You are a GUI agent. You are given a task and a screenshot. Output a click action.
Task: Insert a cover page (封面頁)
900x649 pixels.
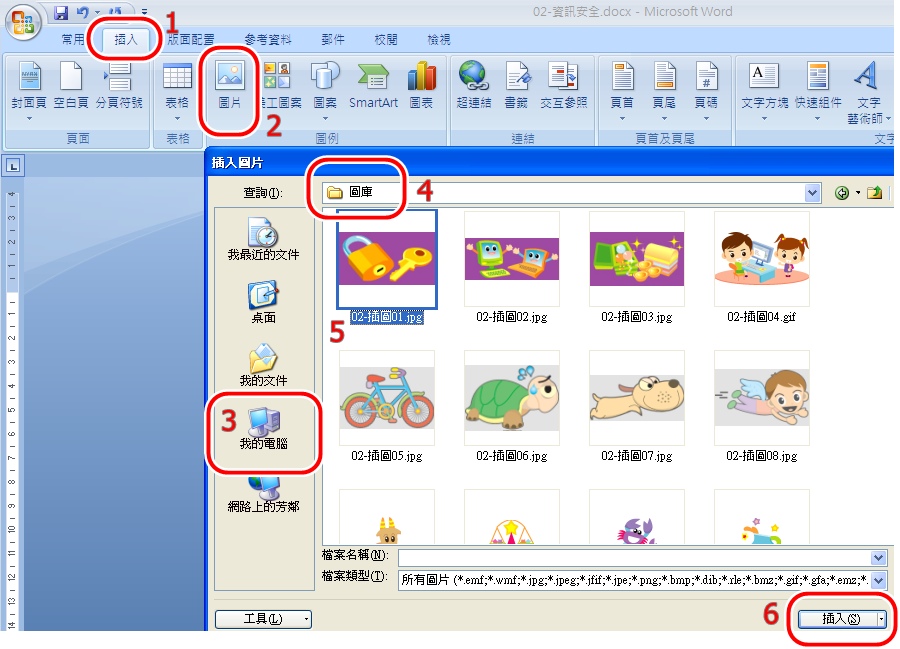point(29,90)
